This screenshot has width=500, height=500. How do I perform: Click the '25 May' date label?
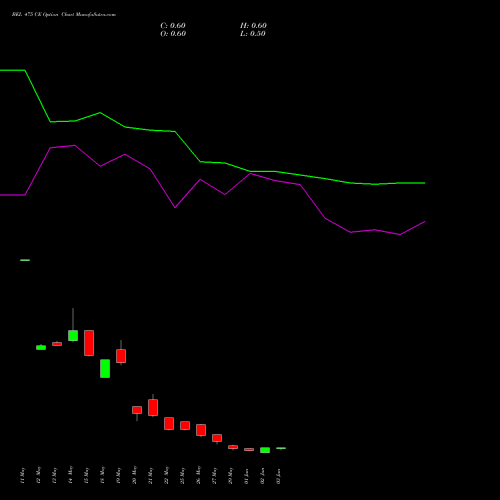click(182, 475)
